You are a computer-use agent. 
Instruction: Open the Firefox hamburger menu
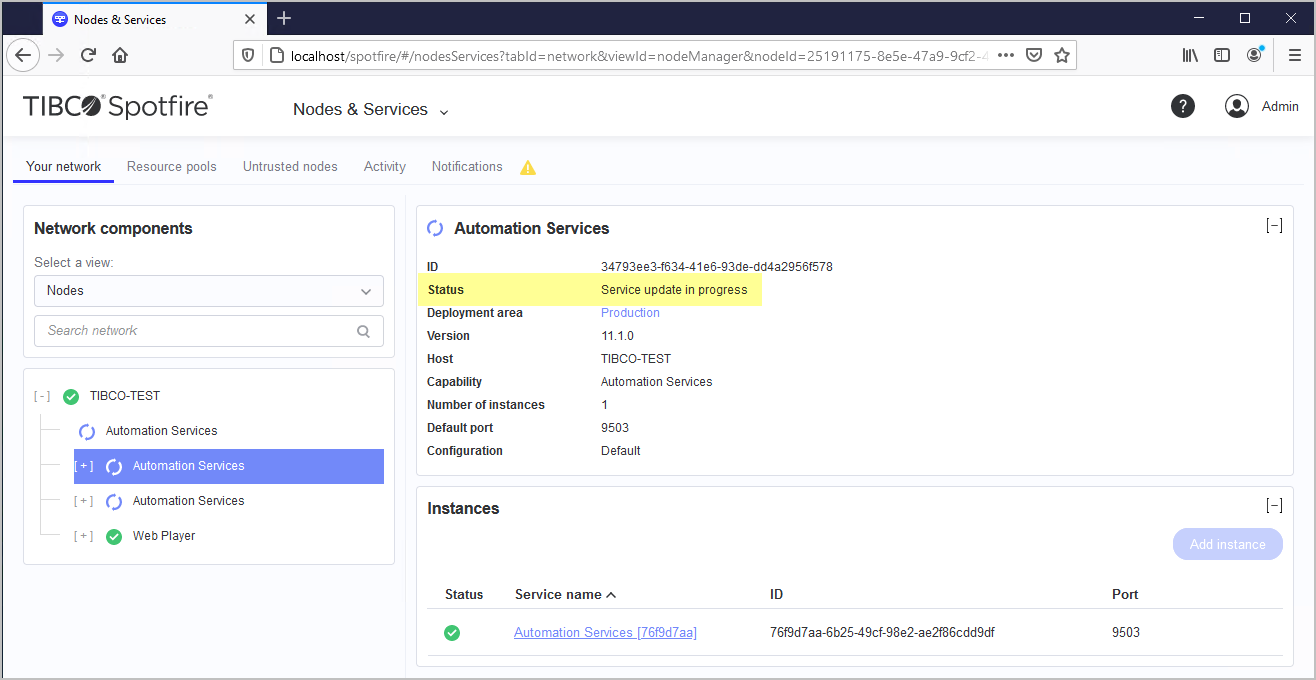click(x=1294, y=55)
